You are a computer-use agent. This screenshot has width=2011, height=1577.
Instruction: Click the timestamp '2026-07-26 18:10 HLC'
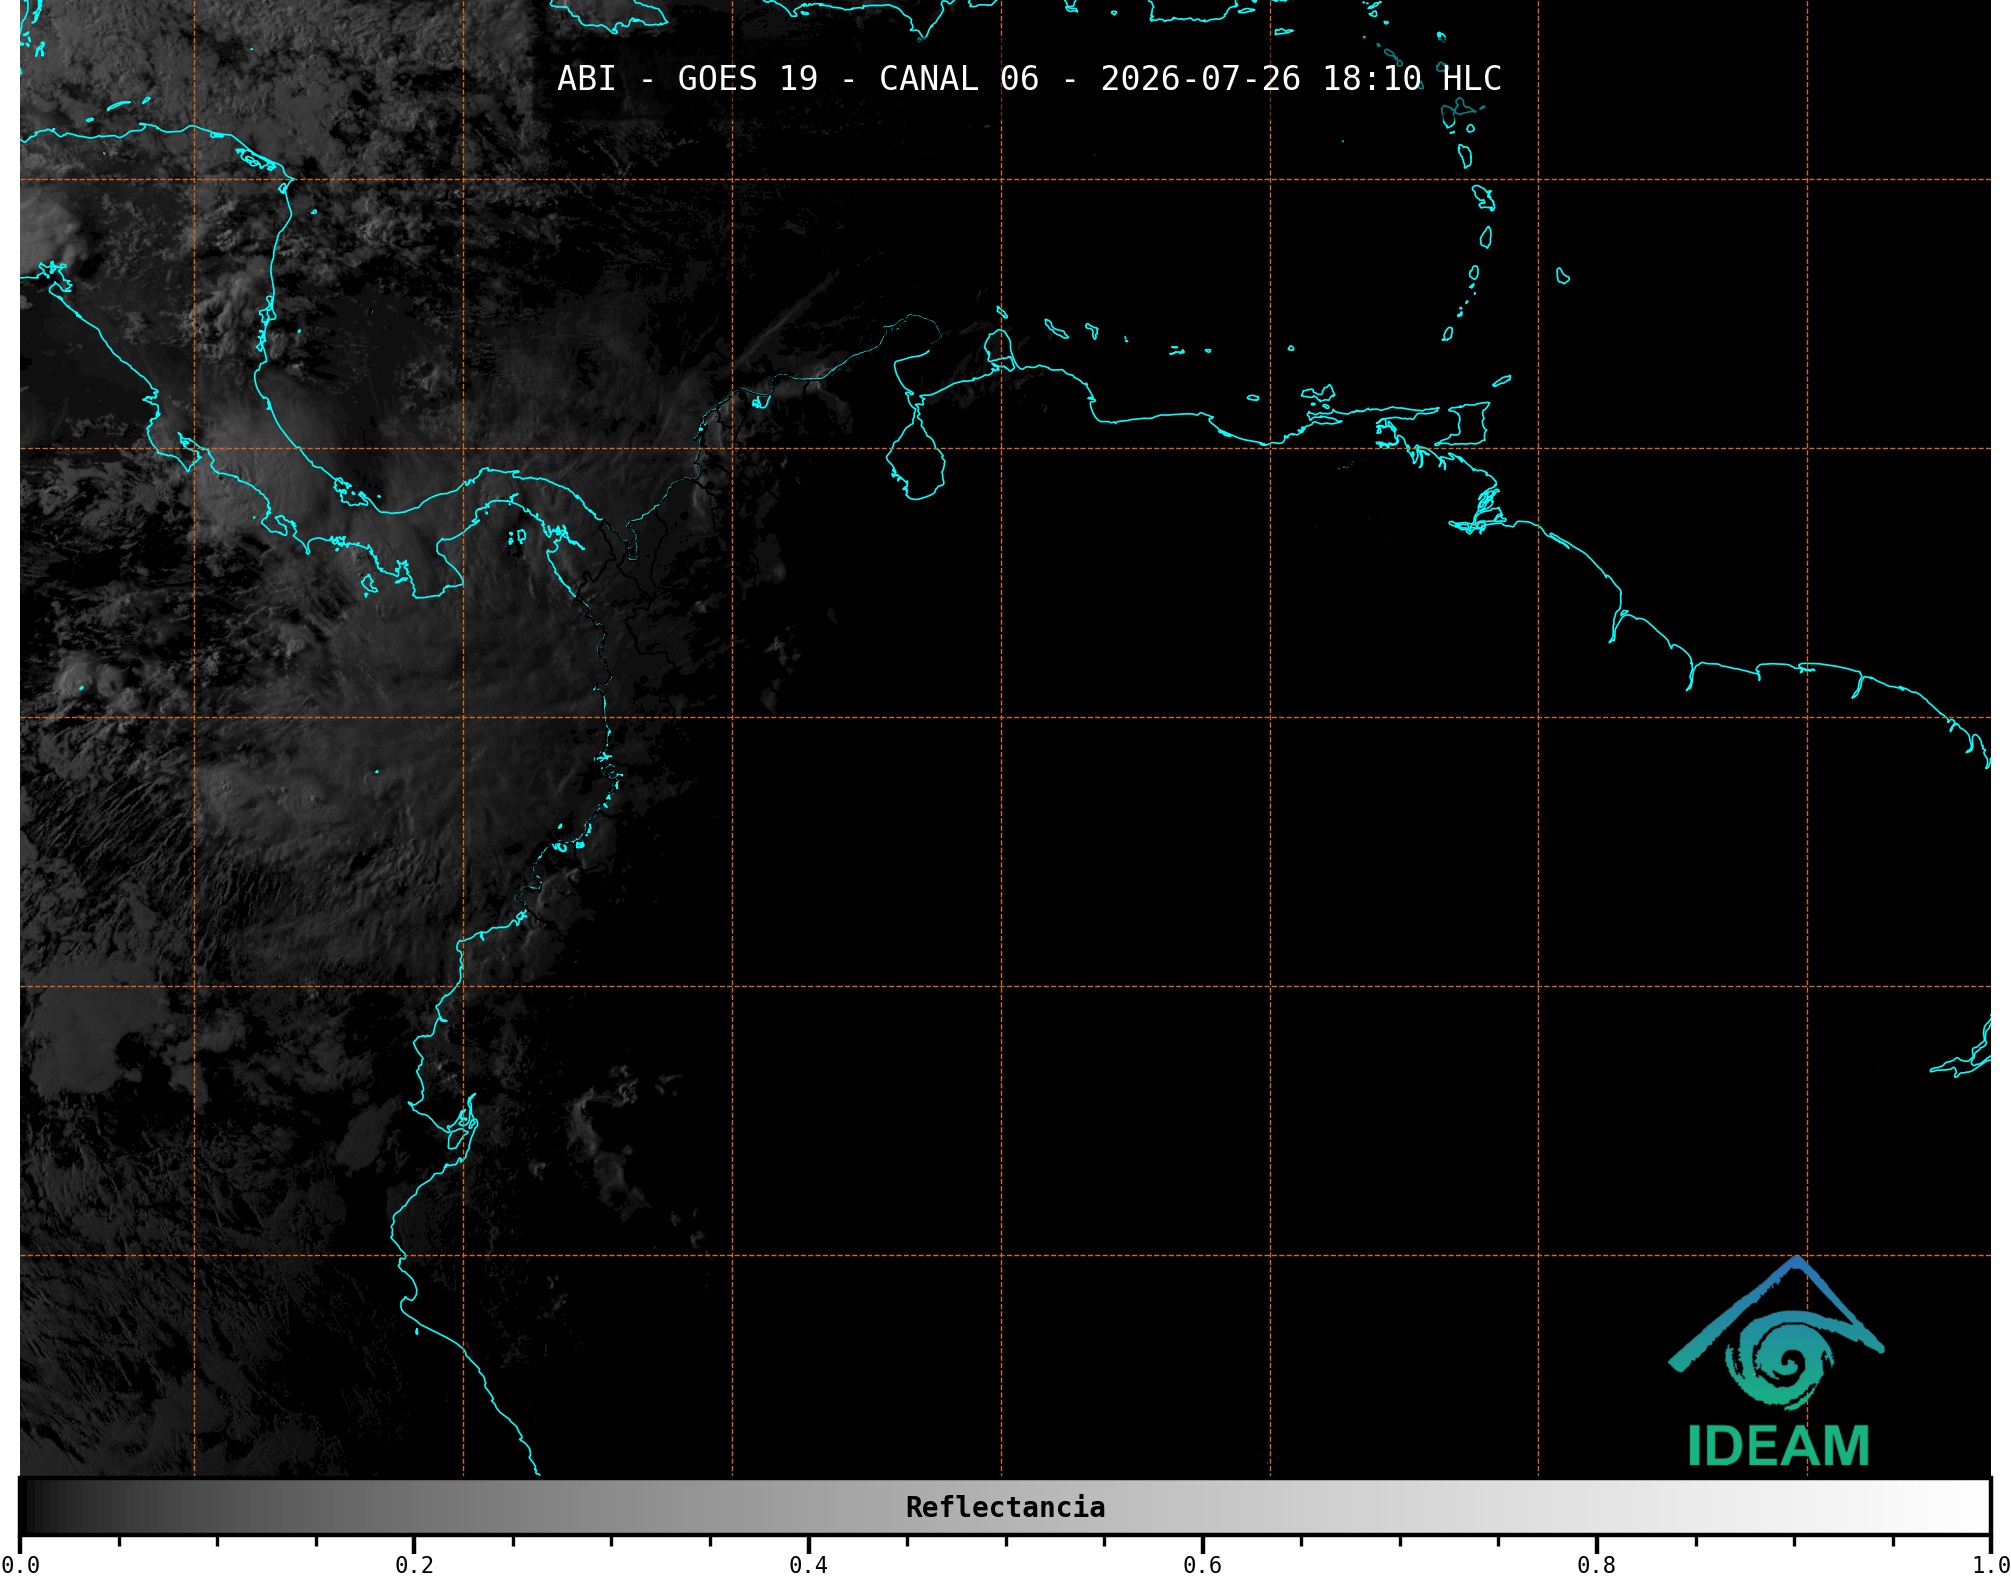pyautogui.click(x=1301, y=78)
